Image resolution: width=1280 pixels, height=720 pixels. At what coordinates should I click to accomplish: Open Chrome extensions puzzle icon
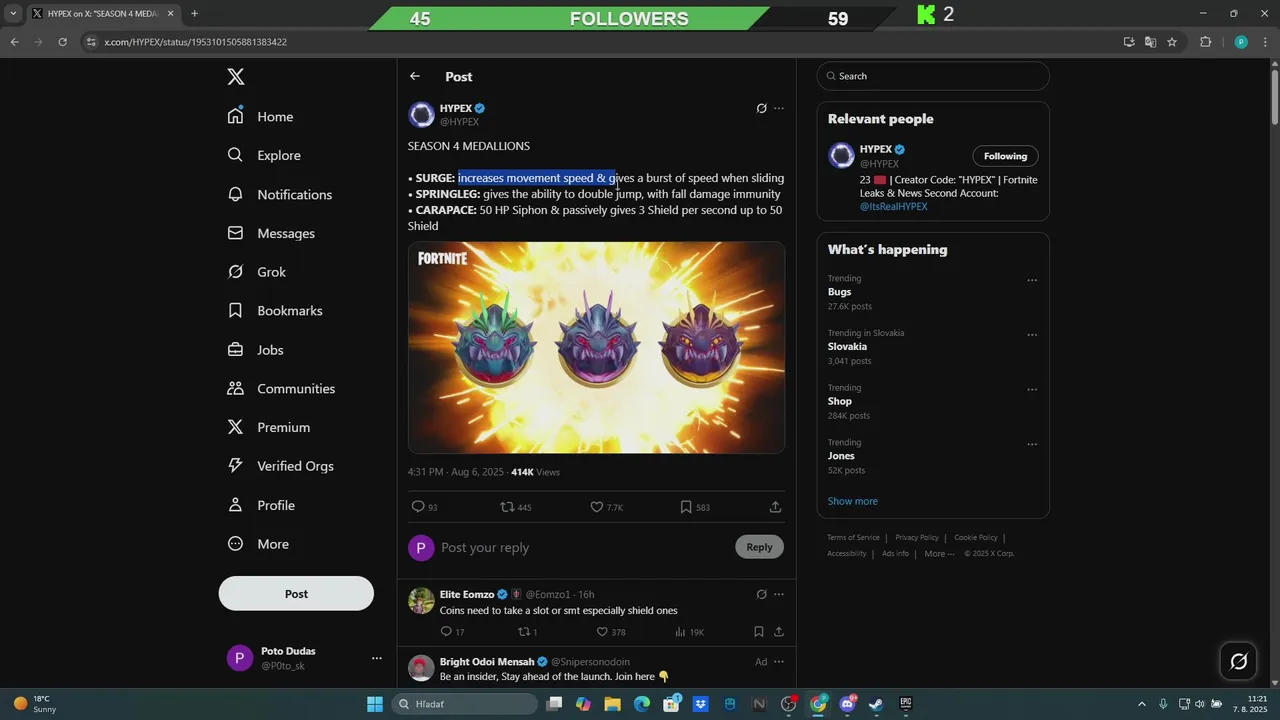(1205, 42)
